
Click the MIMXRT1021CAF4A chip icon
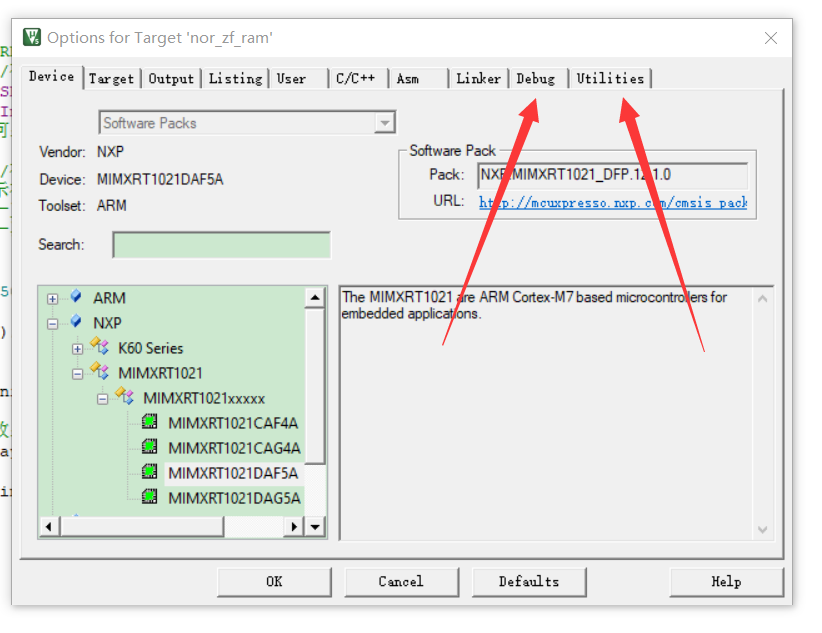pos(150,421)
